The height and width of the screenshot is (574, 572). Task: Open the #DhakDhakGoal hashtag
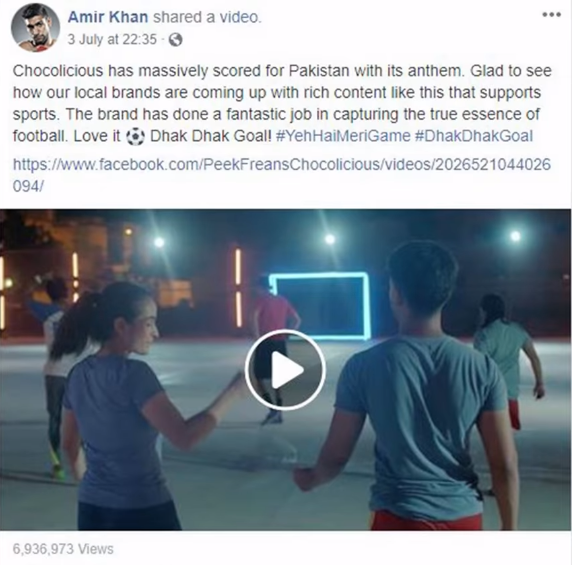pos(474,136)
